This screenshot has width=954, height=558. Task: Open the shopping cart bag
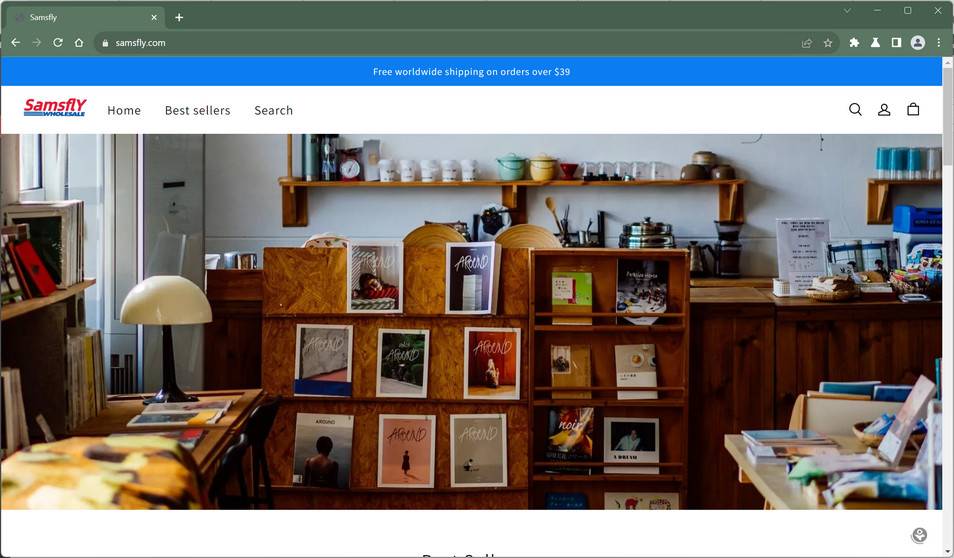point(913,110)
